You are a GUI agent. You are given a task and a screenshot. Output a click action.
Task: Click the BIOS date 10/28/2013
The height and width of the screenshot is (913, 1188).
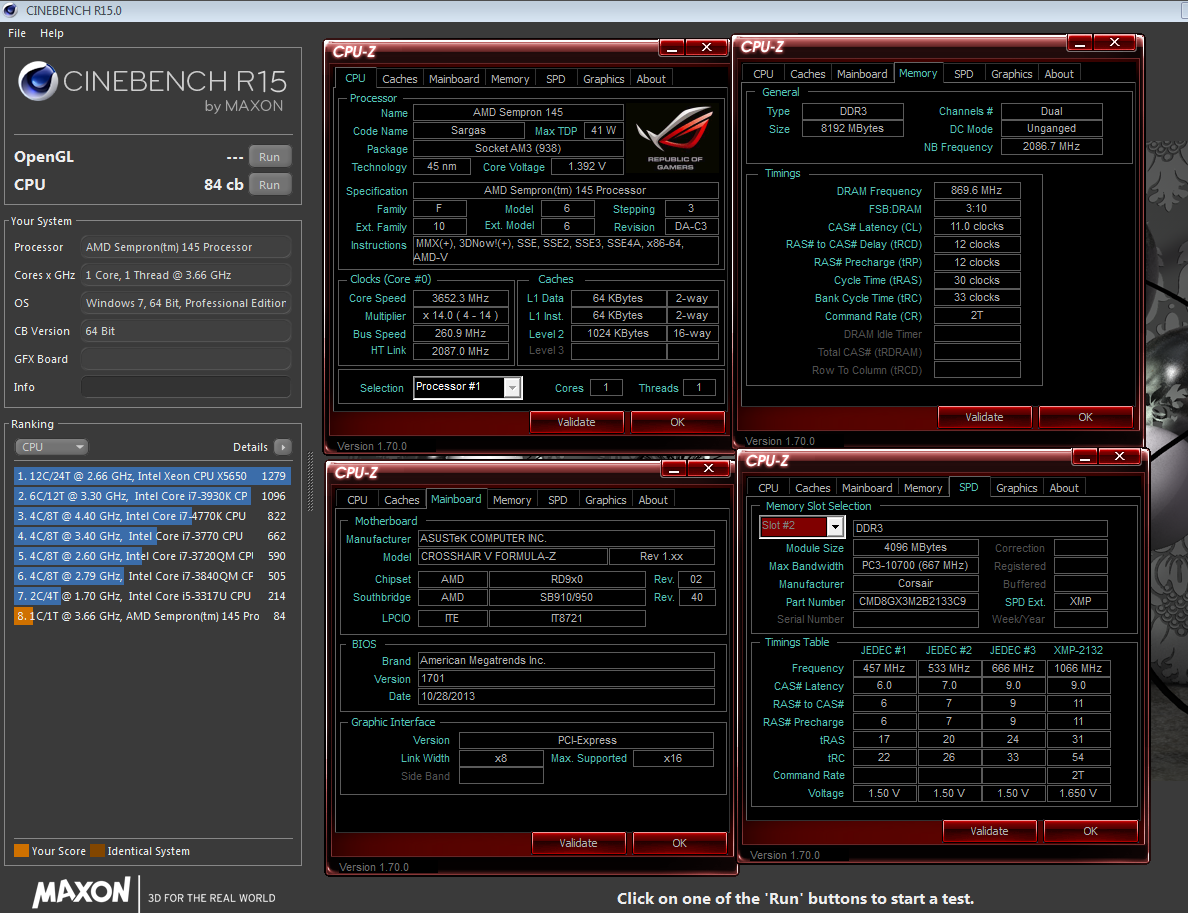pyautogui.click(x=566, y=696)
